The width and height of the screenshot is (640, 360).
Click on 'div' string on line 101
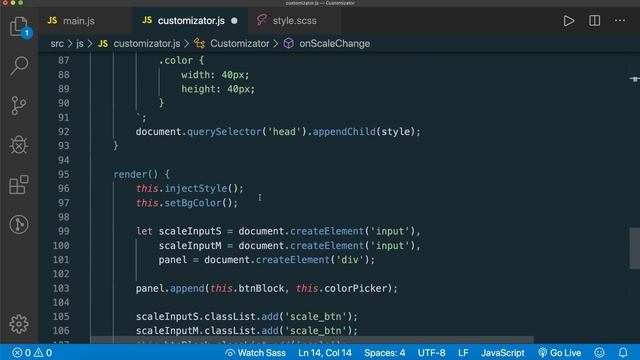[x=349, y=260]
